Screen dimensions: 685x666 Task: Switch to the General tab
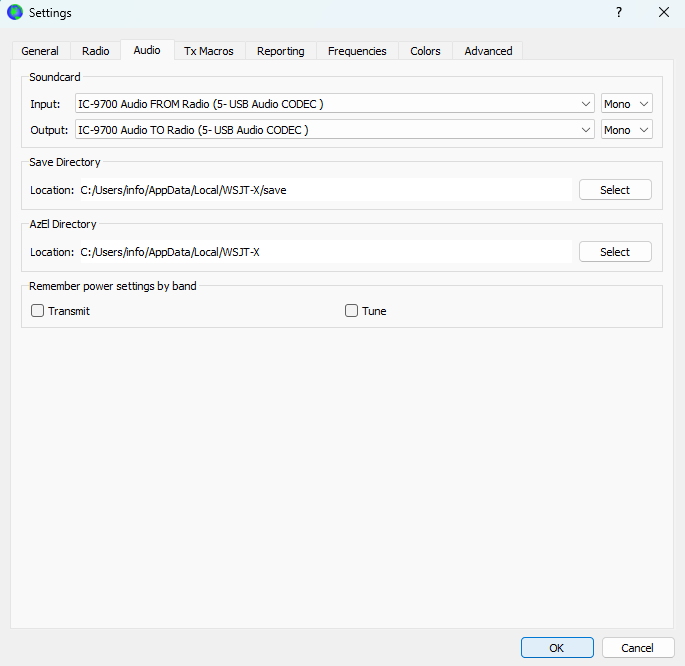[40, 51]
